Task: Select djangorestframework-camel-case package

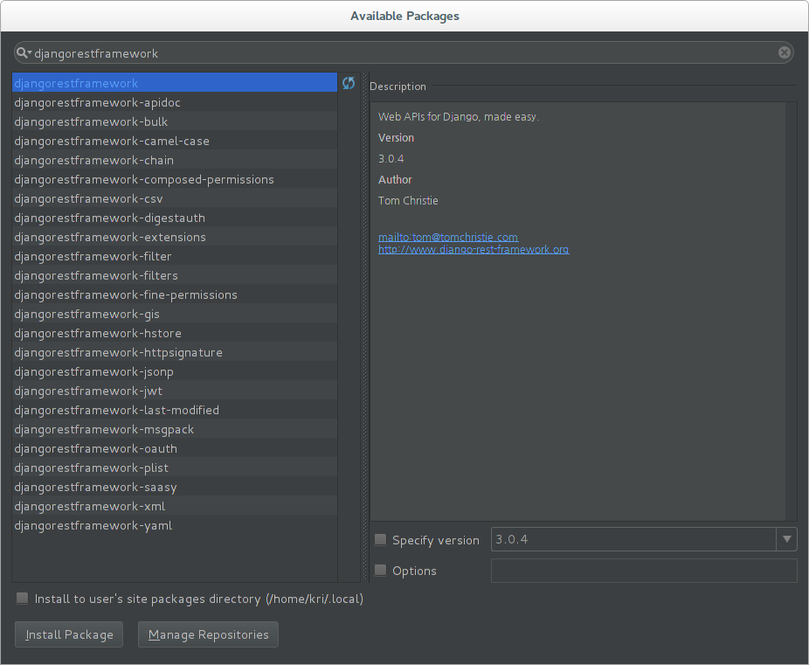Action: pyautogui.click(x=174, y=140)
